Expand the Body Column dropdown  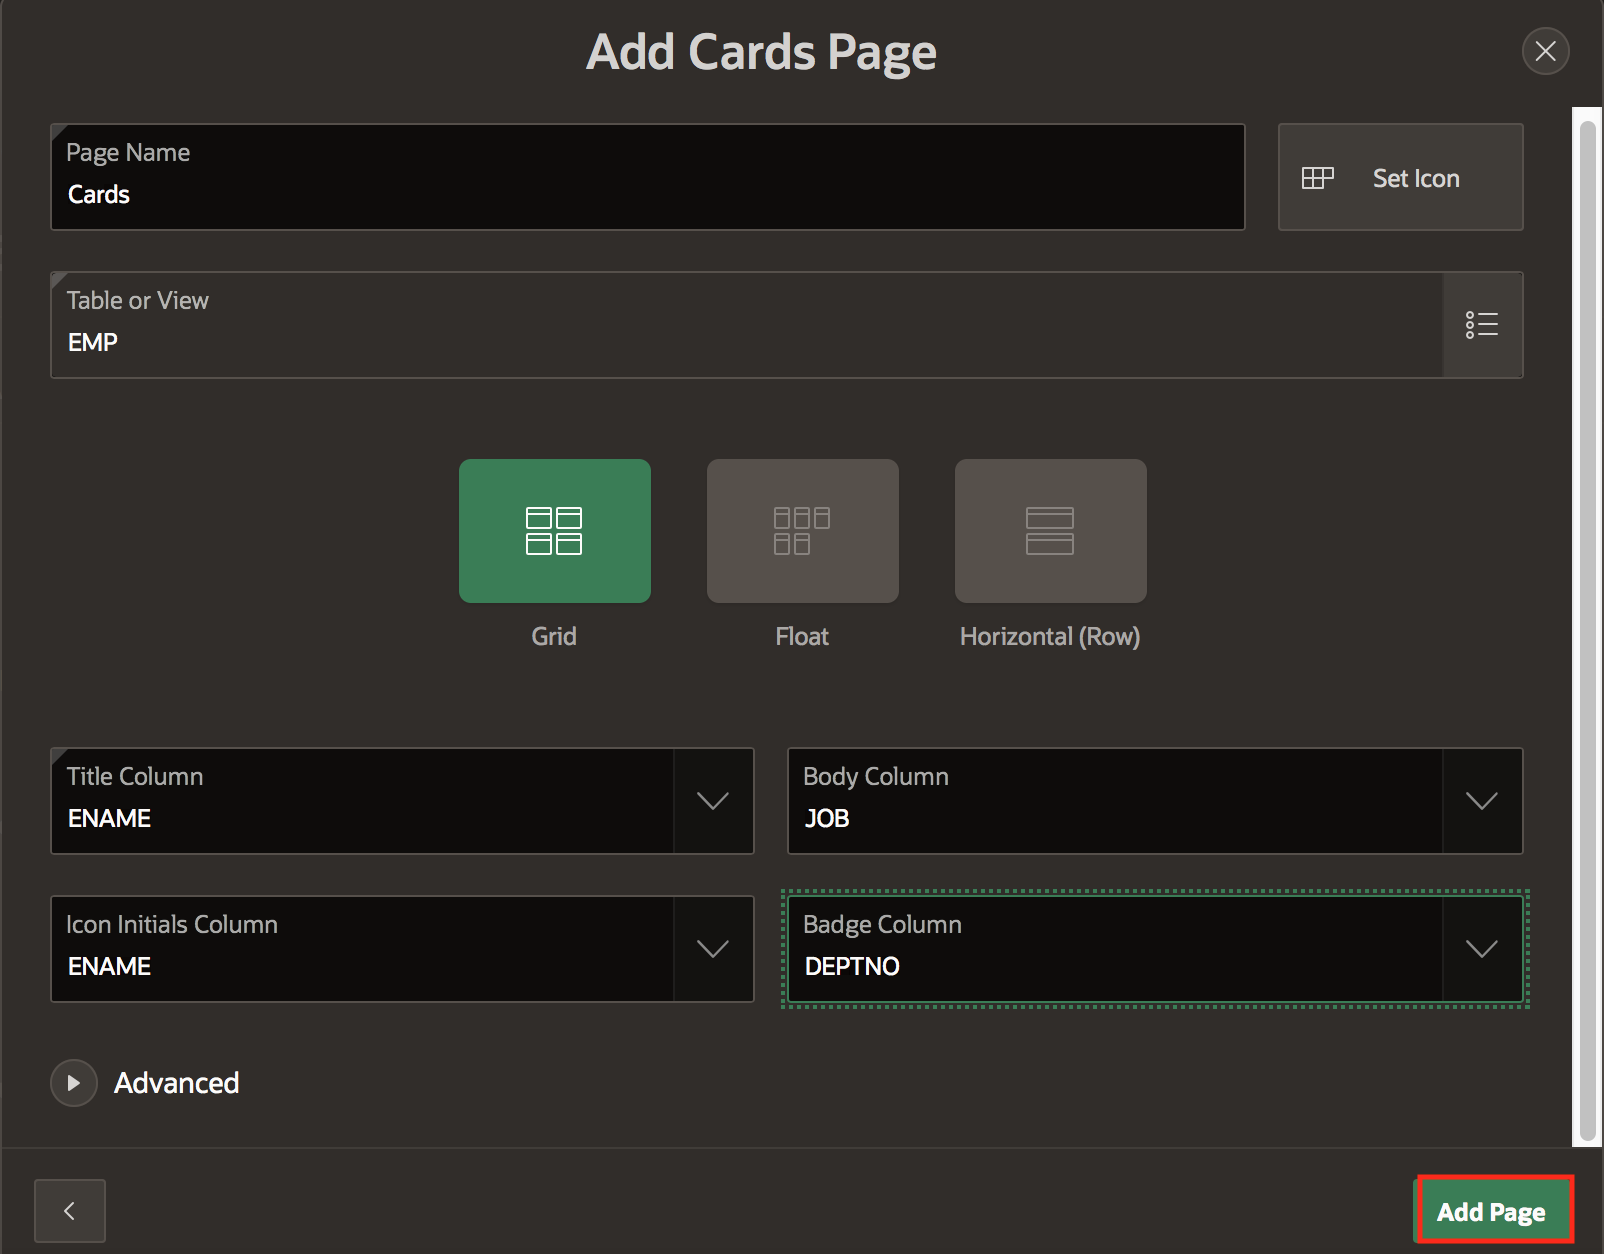pyautogui.click(x=1481, y=801)
